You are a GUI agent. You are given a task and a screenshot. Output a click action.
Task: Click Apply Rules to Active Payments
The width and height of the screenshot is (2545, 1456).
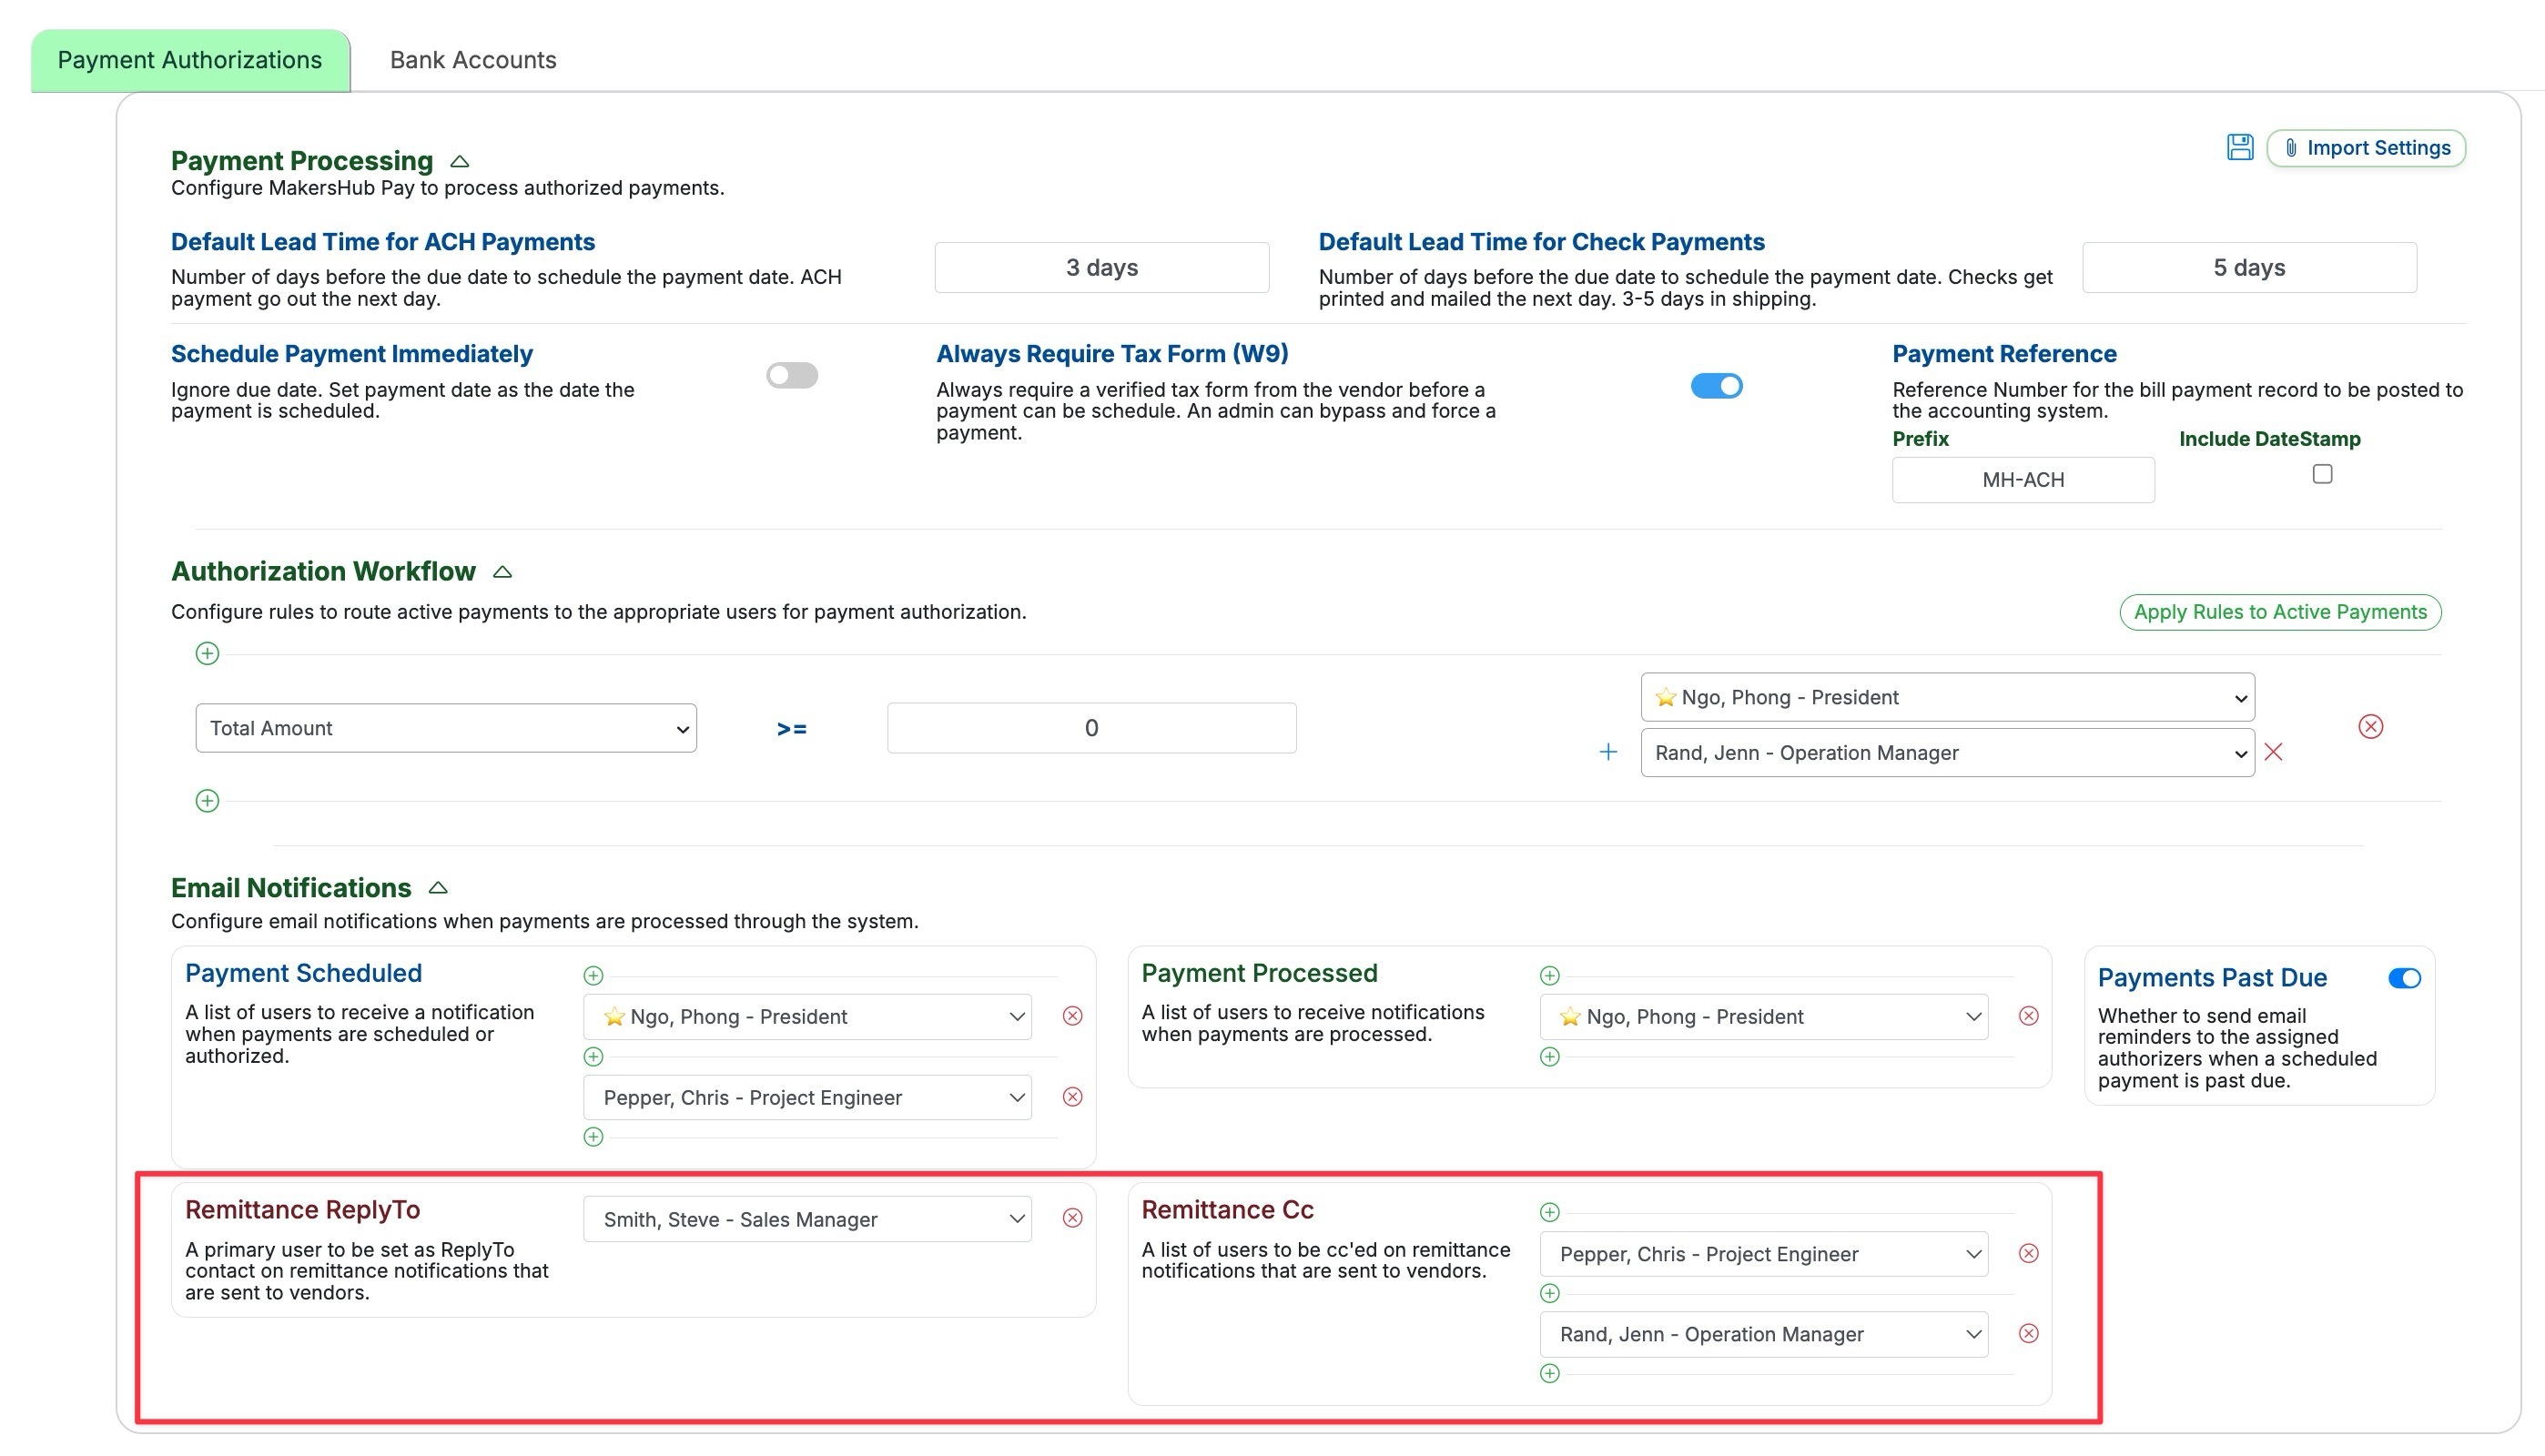point(2280,612)
